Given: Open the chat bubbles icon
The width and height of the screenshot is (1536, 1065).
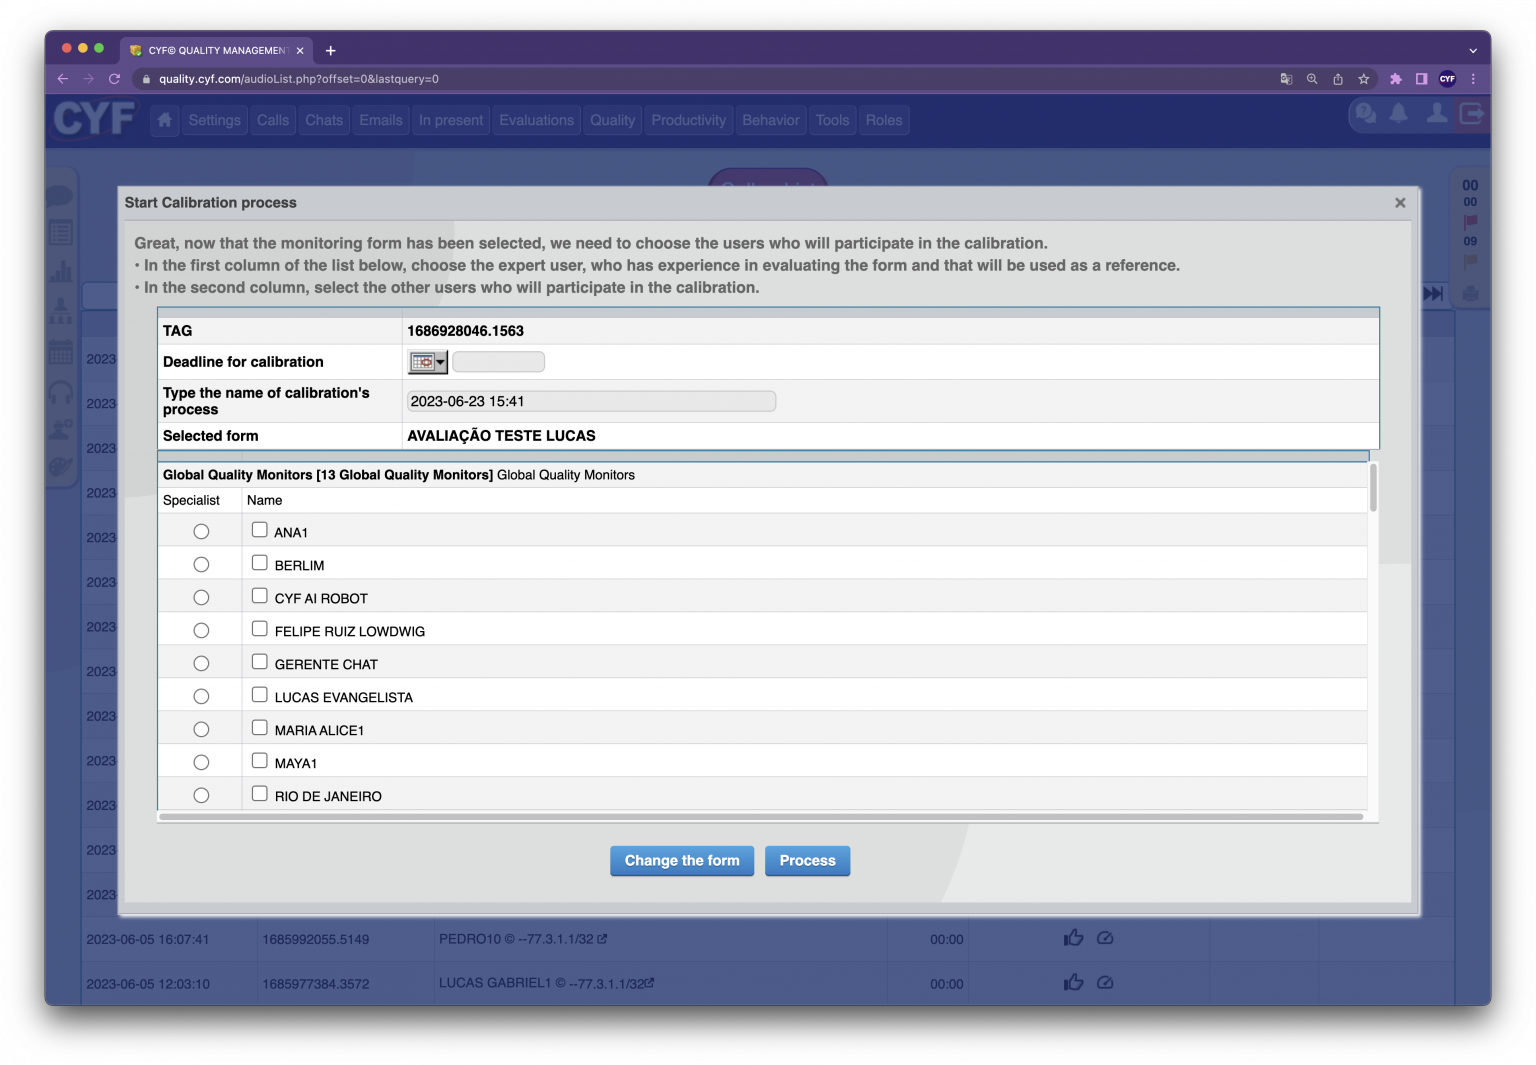Looking at the screenshot, I should point(1364,114).
